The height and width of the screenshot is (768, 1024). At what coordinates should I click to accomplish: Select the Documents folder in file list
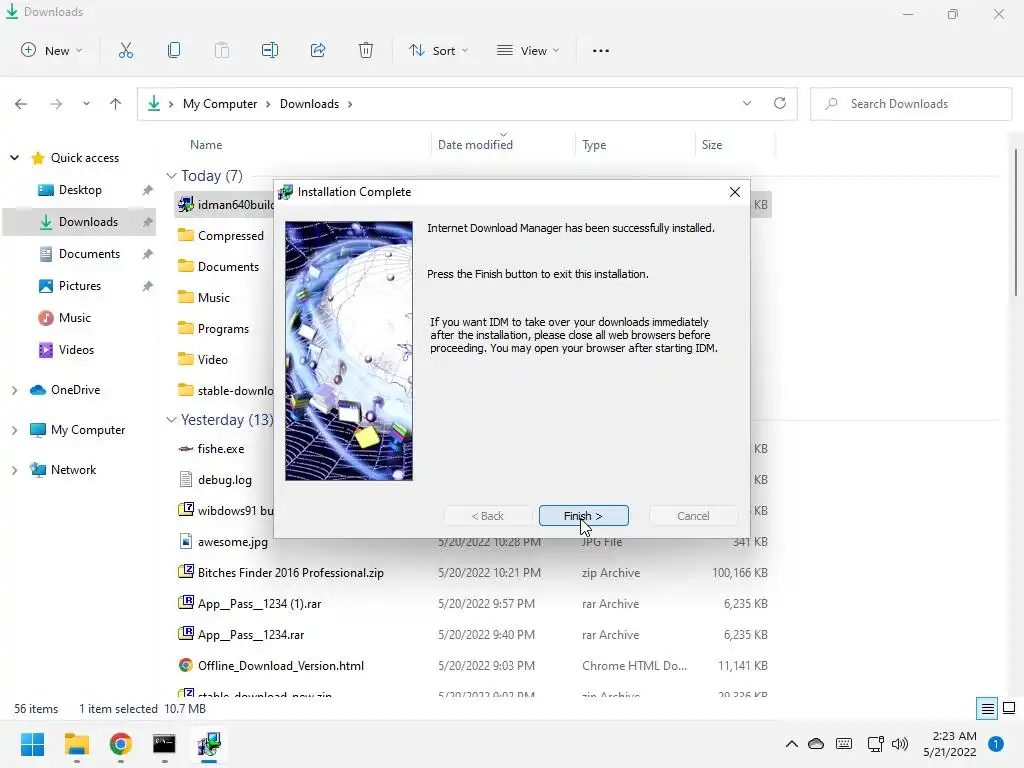[219, 266]
